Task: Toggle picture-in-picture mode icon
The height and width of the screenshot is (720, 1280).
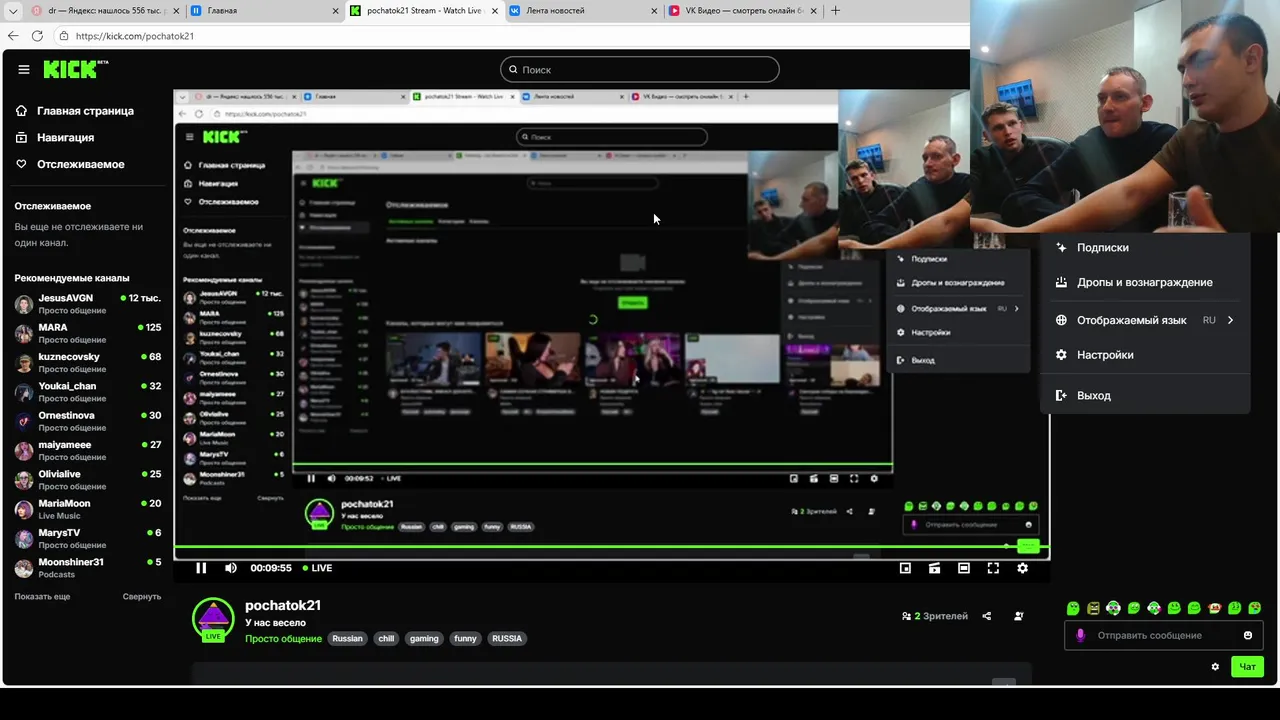Action: [x=905, y=568]
